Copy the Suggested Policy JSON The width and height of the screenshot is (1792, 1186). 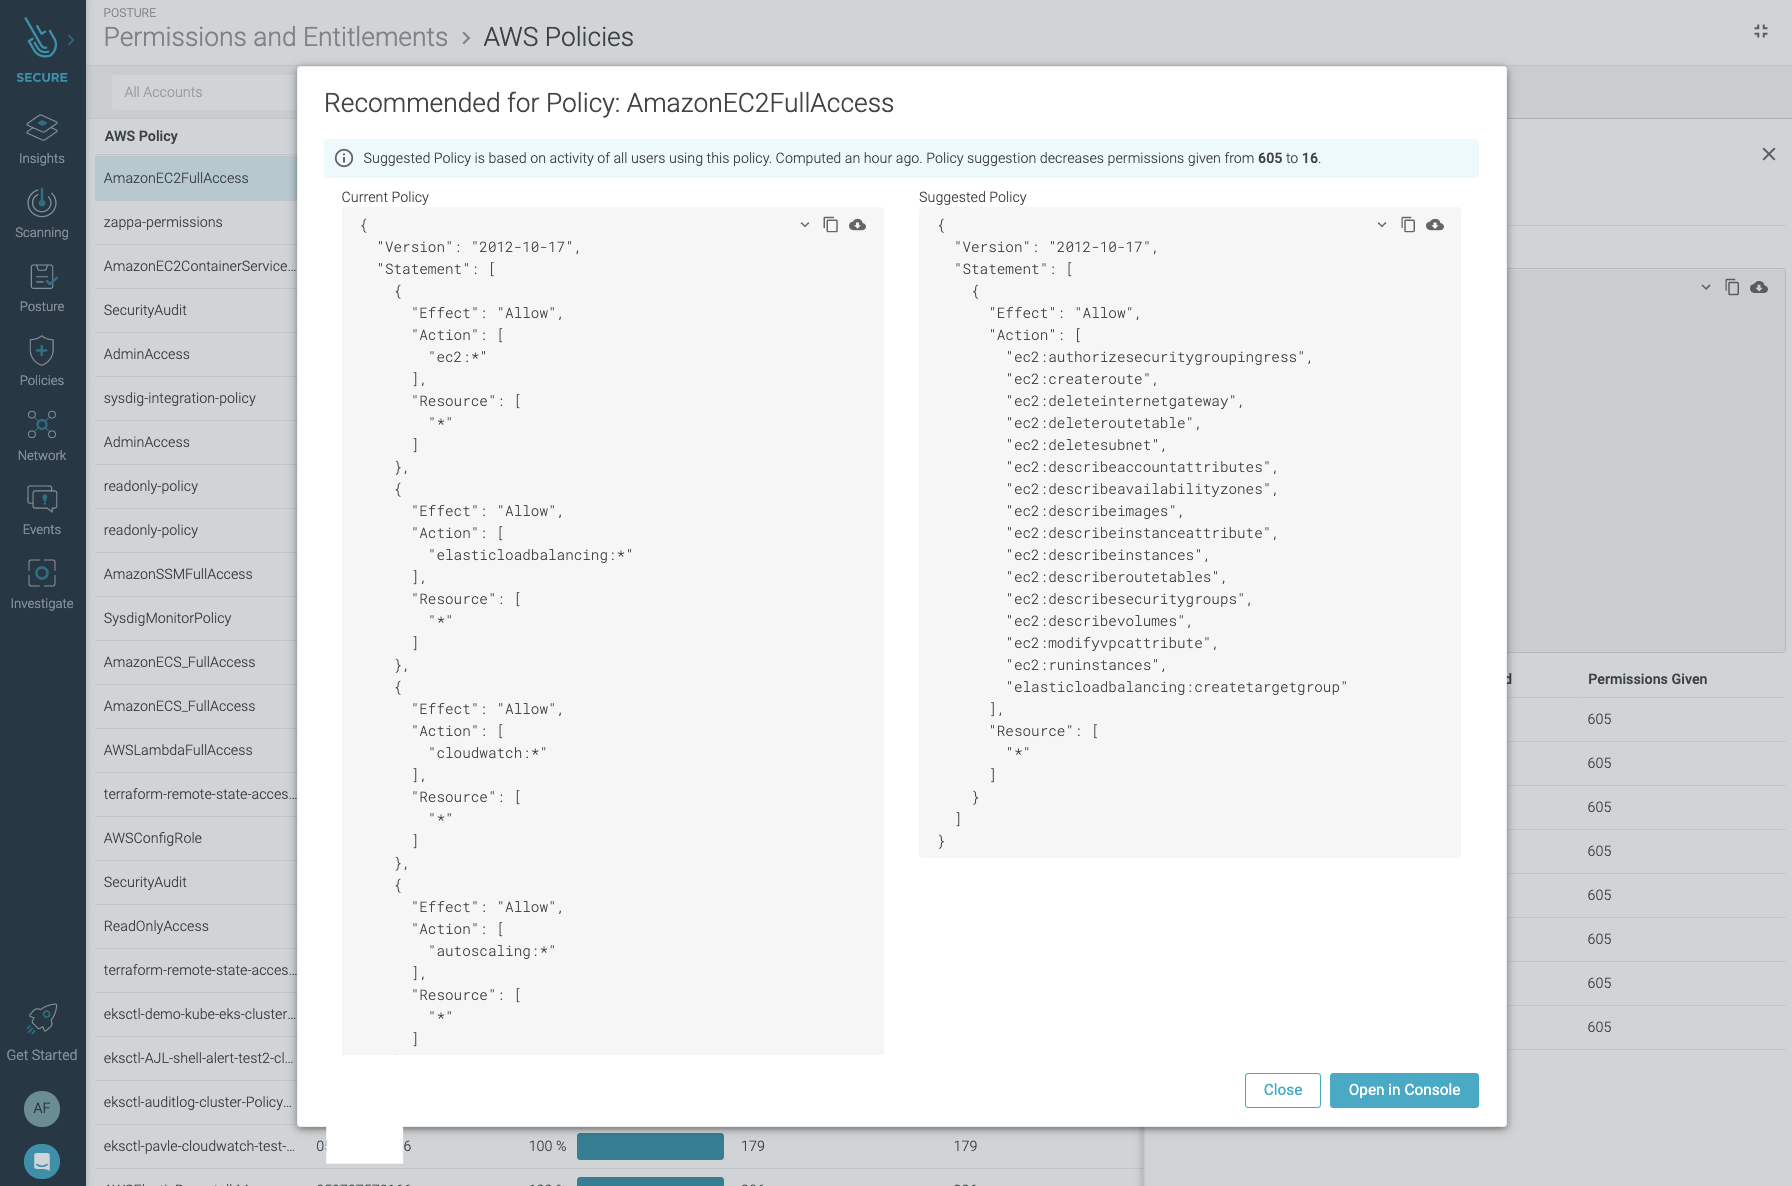[1408, 225]
